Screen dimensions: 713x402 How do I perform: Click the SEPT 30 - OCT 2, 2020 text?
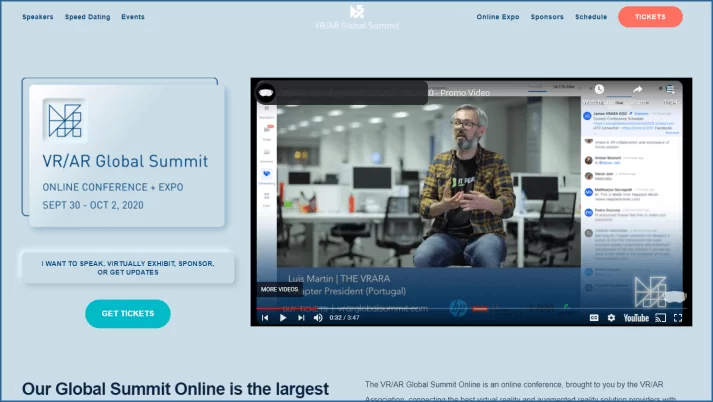[x=93, y=205]
